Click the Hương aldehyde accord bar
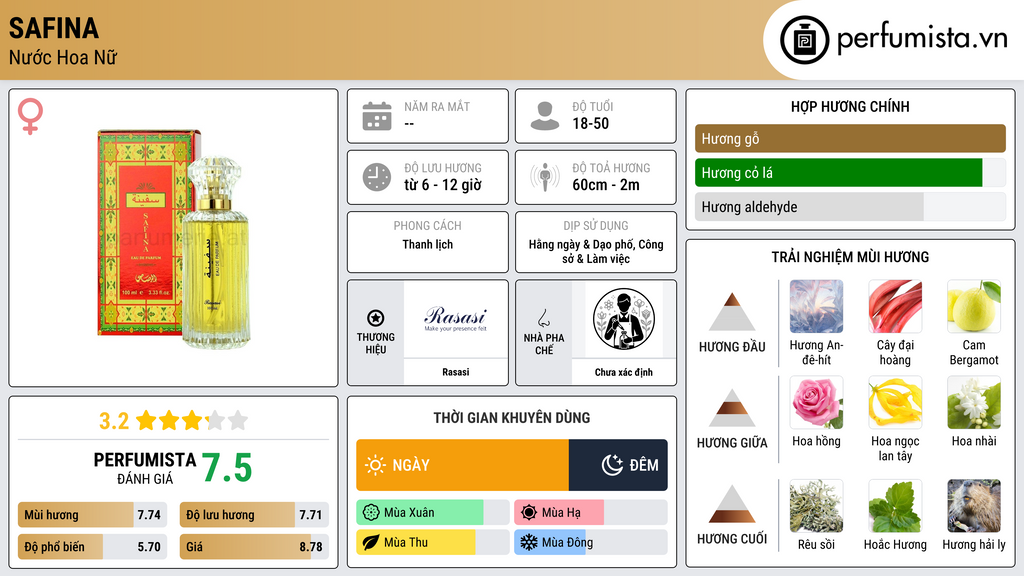 [850, 207]
